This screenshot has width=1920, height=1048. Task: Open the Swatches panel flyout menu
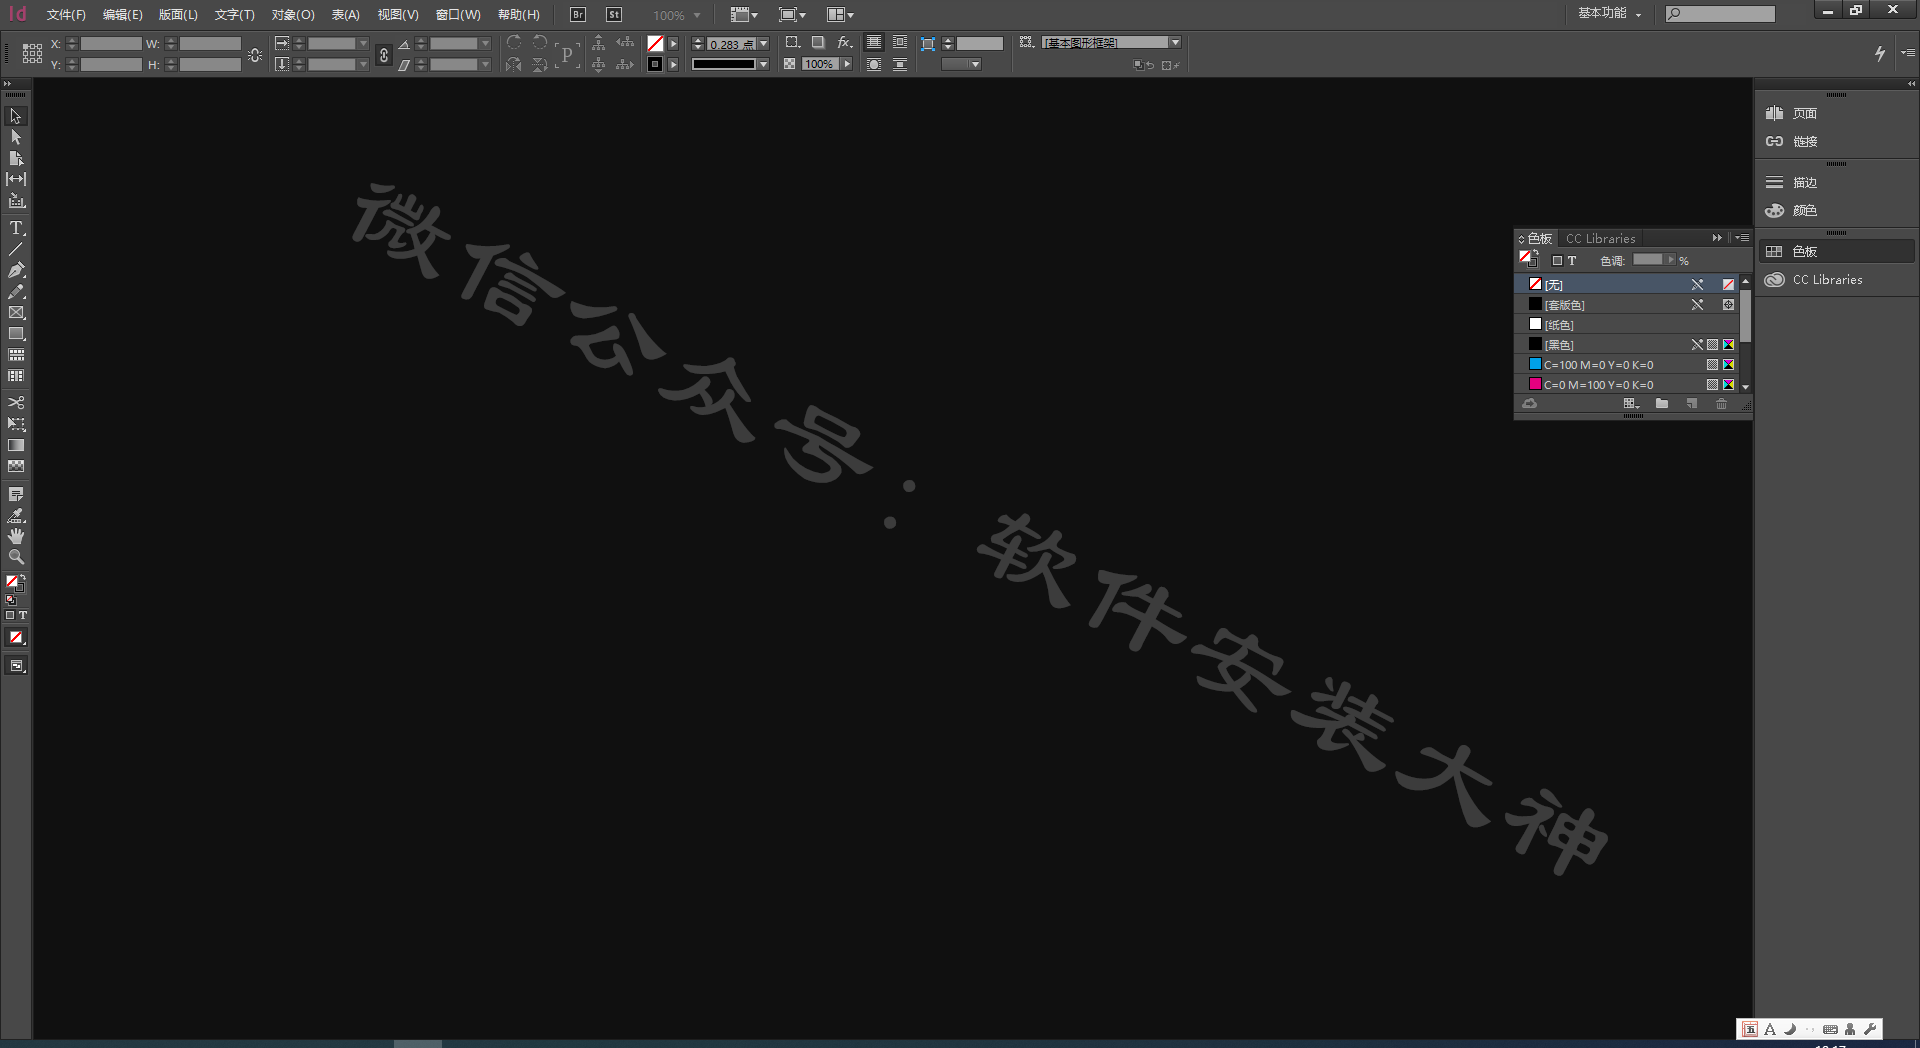click(1743, 238)
